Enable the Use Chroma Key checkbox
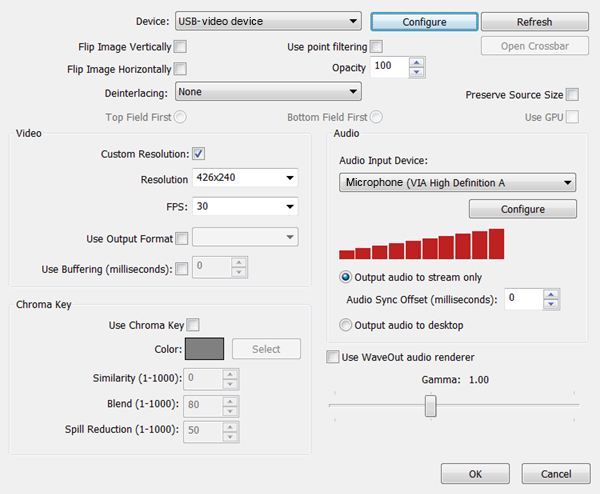This screenshot has width=600, height=494. click(x=193, y=325)
